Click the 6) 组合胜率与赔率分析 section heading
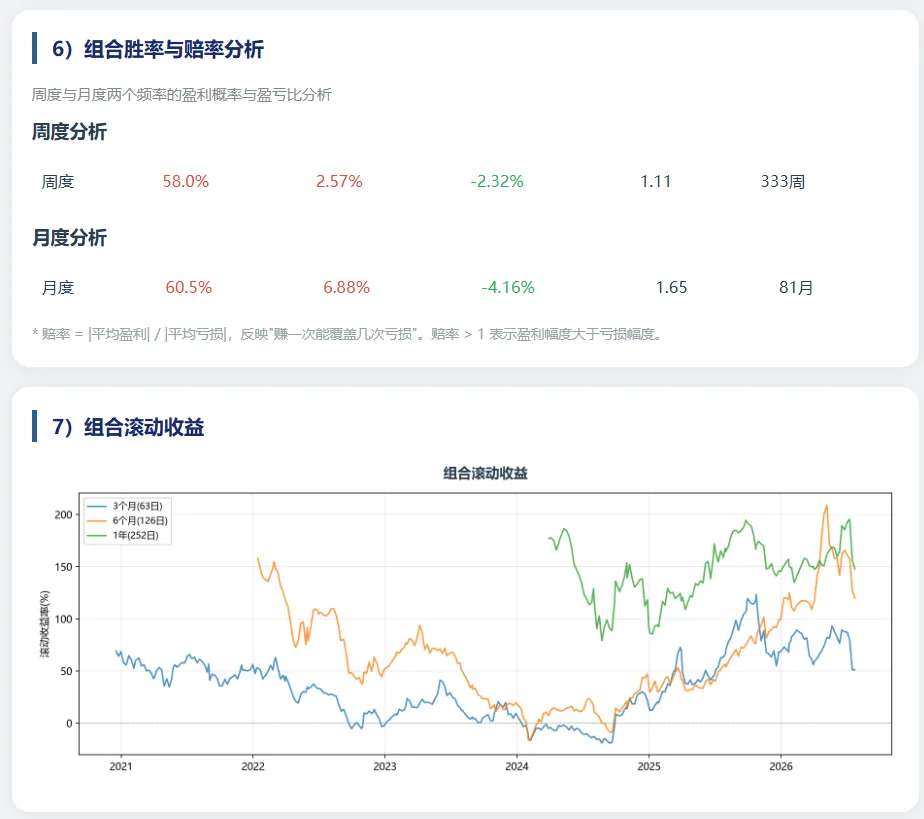Image resolution: width=924 pixels, height=819 pixels. tap(157, 49)
